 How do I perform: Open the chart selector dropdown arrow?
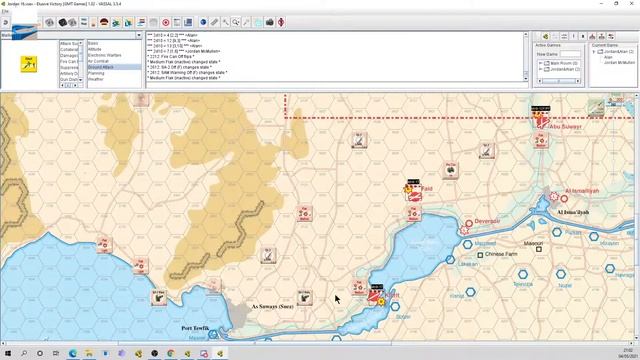click(139, 35)
